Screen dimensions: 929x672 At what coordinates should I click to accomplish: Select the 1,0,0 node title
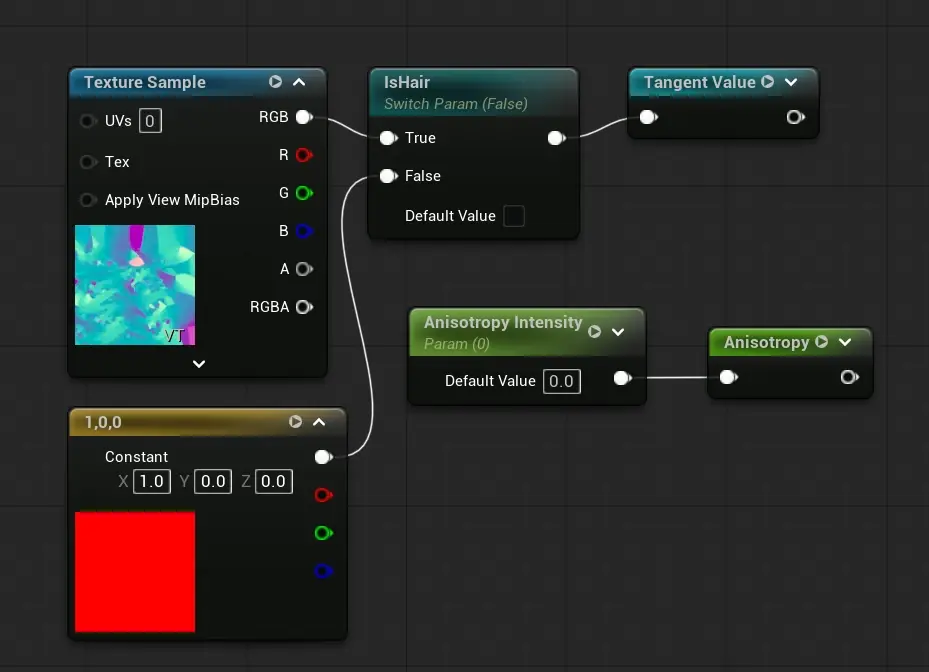103,422
